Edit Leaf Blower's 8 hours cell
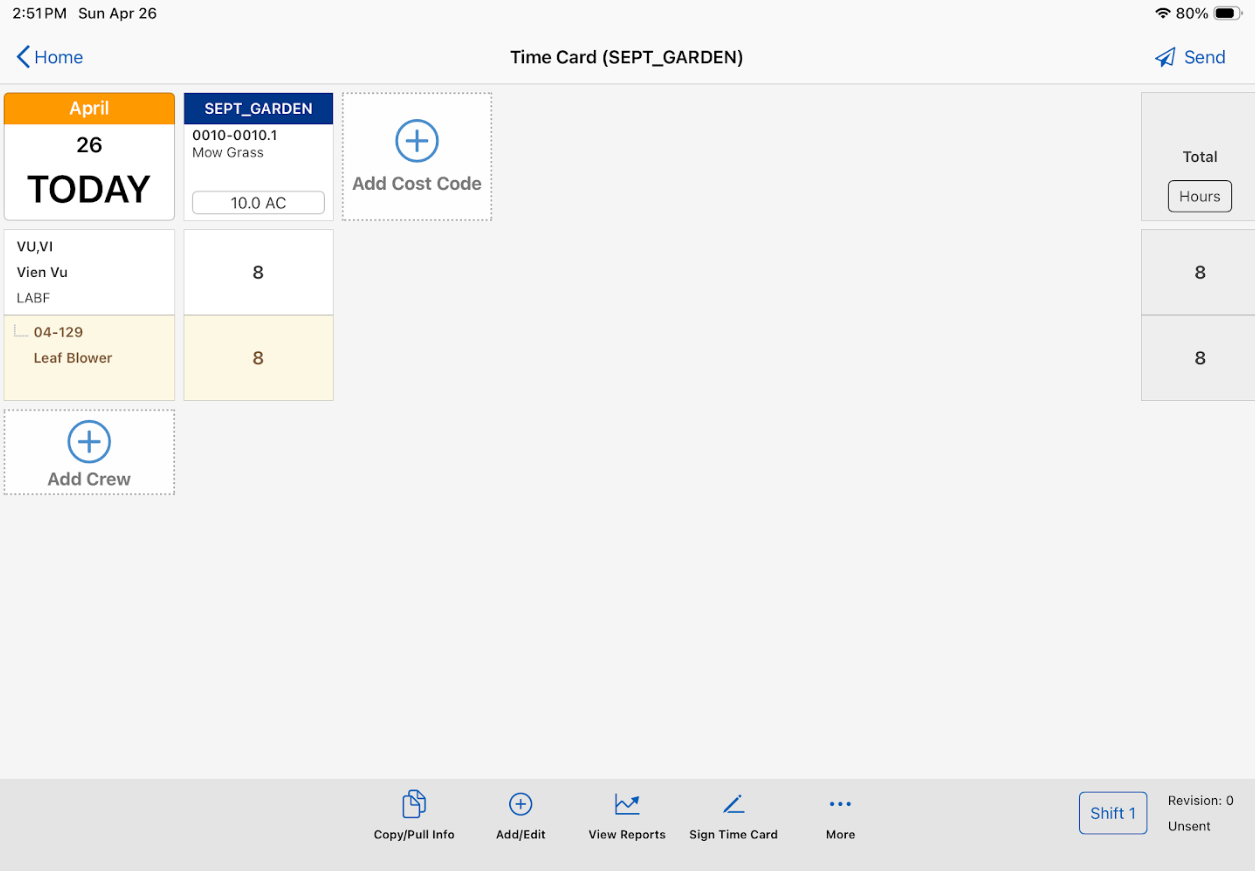This screenshot has height=871, width=1255. (258, 358)
